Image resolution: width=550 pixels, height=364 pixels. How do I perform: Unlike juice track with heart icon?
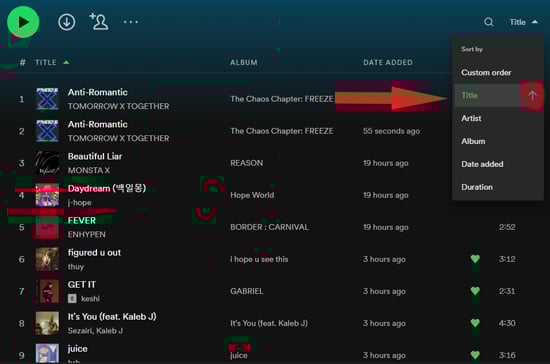(x=475, y=355)
